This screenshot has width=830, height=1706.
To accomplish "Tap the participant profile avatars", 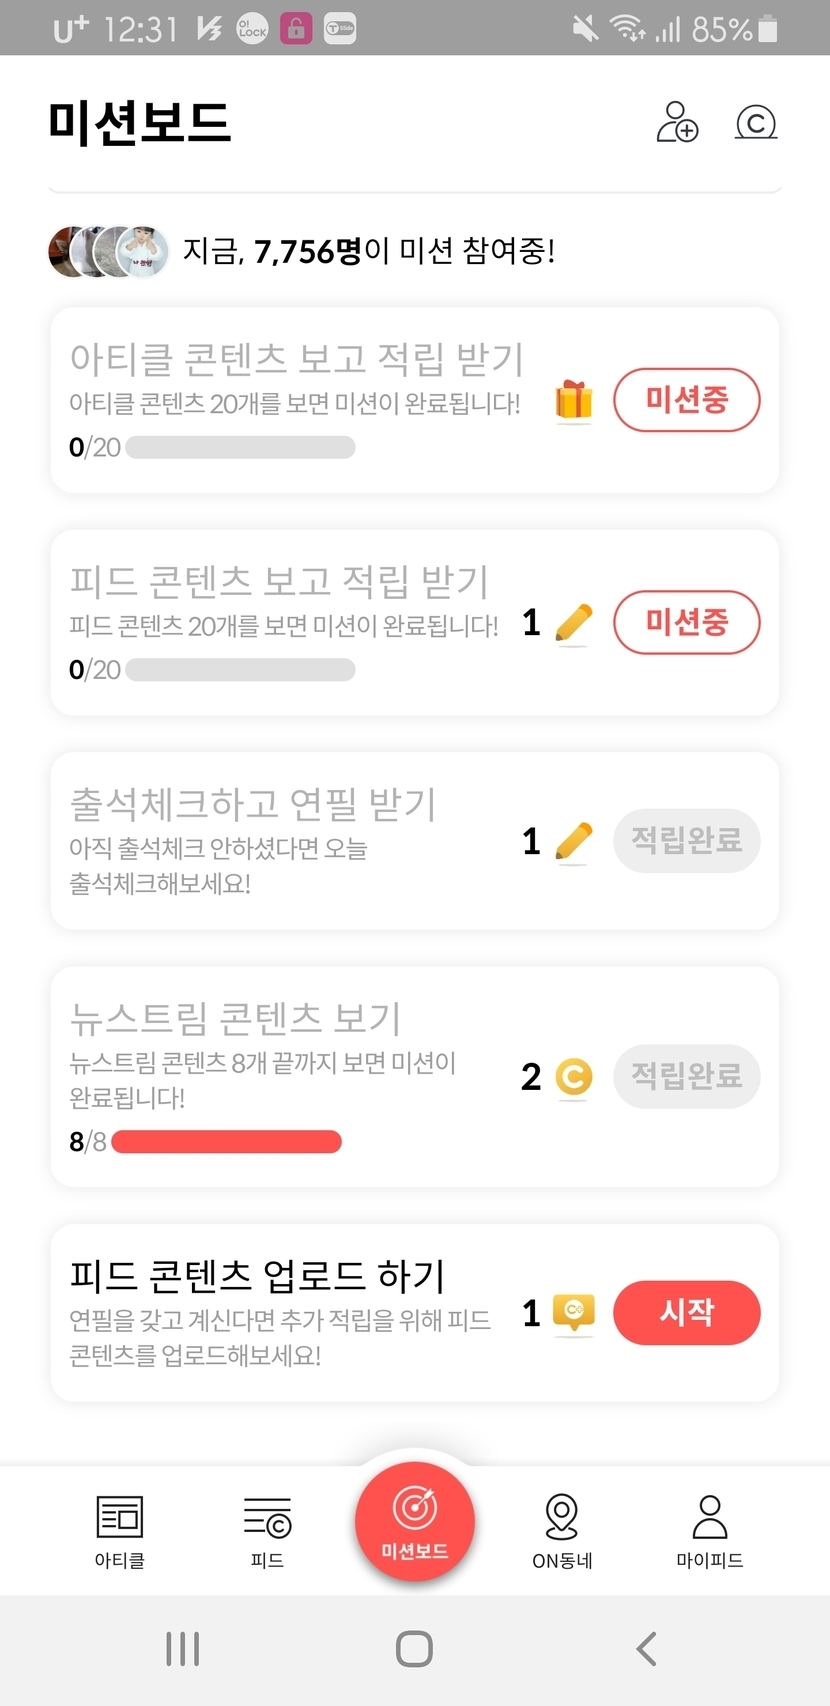I will (x=108, y=251).
